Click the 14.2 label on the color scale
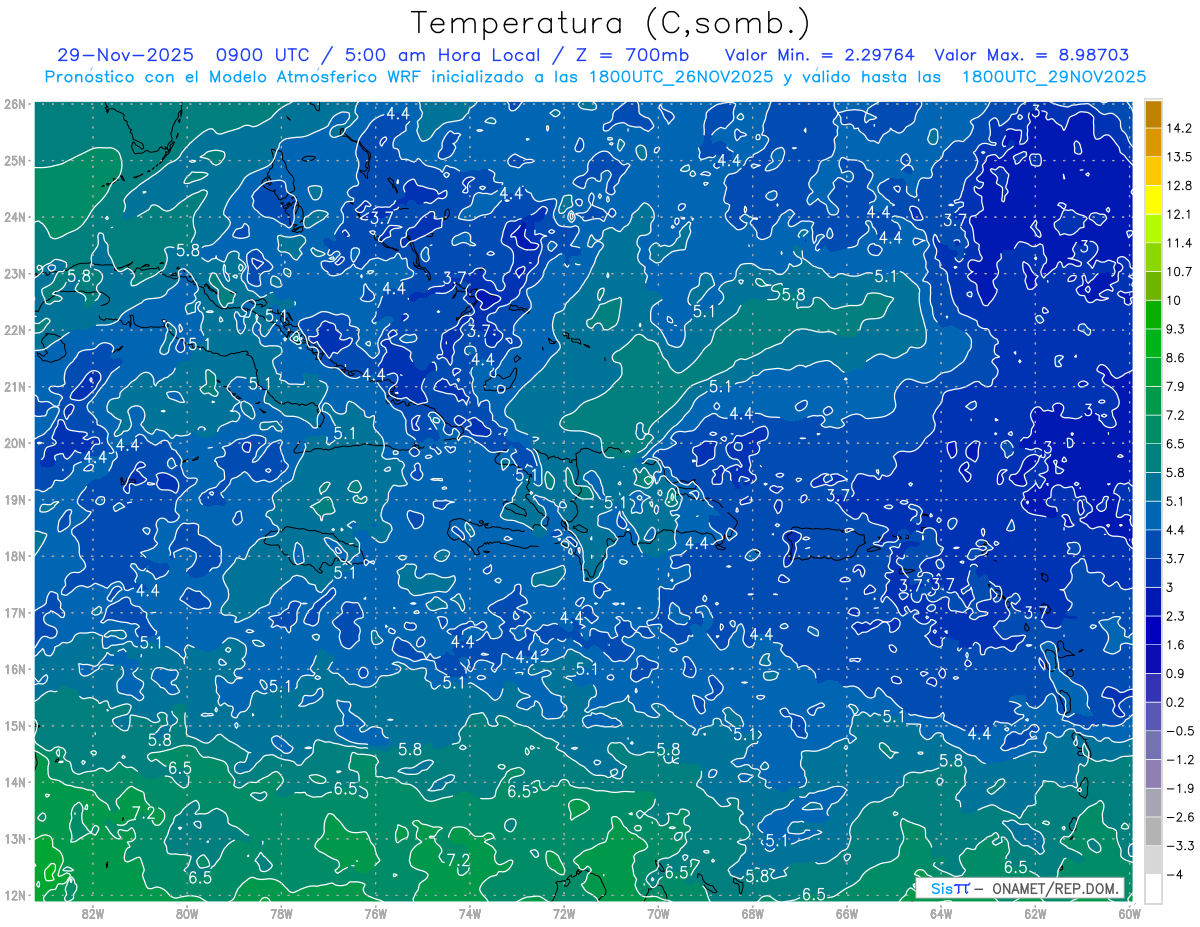 (x=1179, y=128)
